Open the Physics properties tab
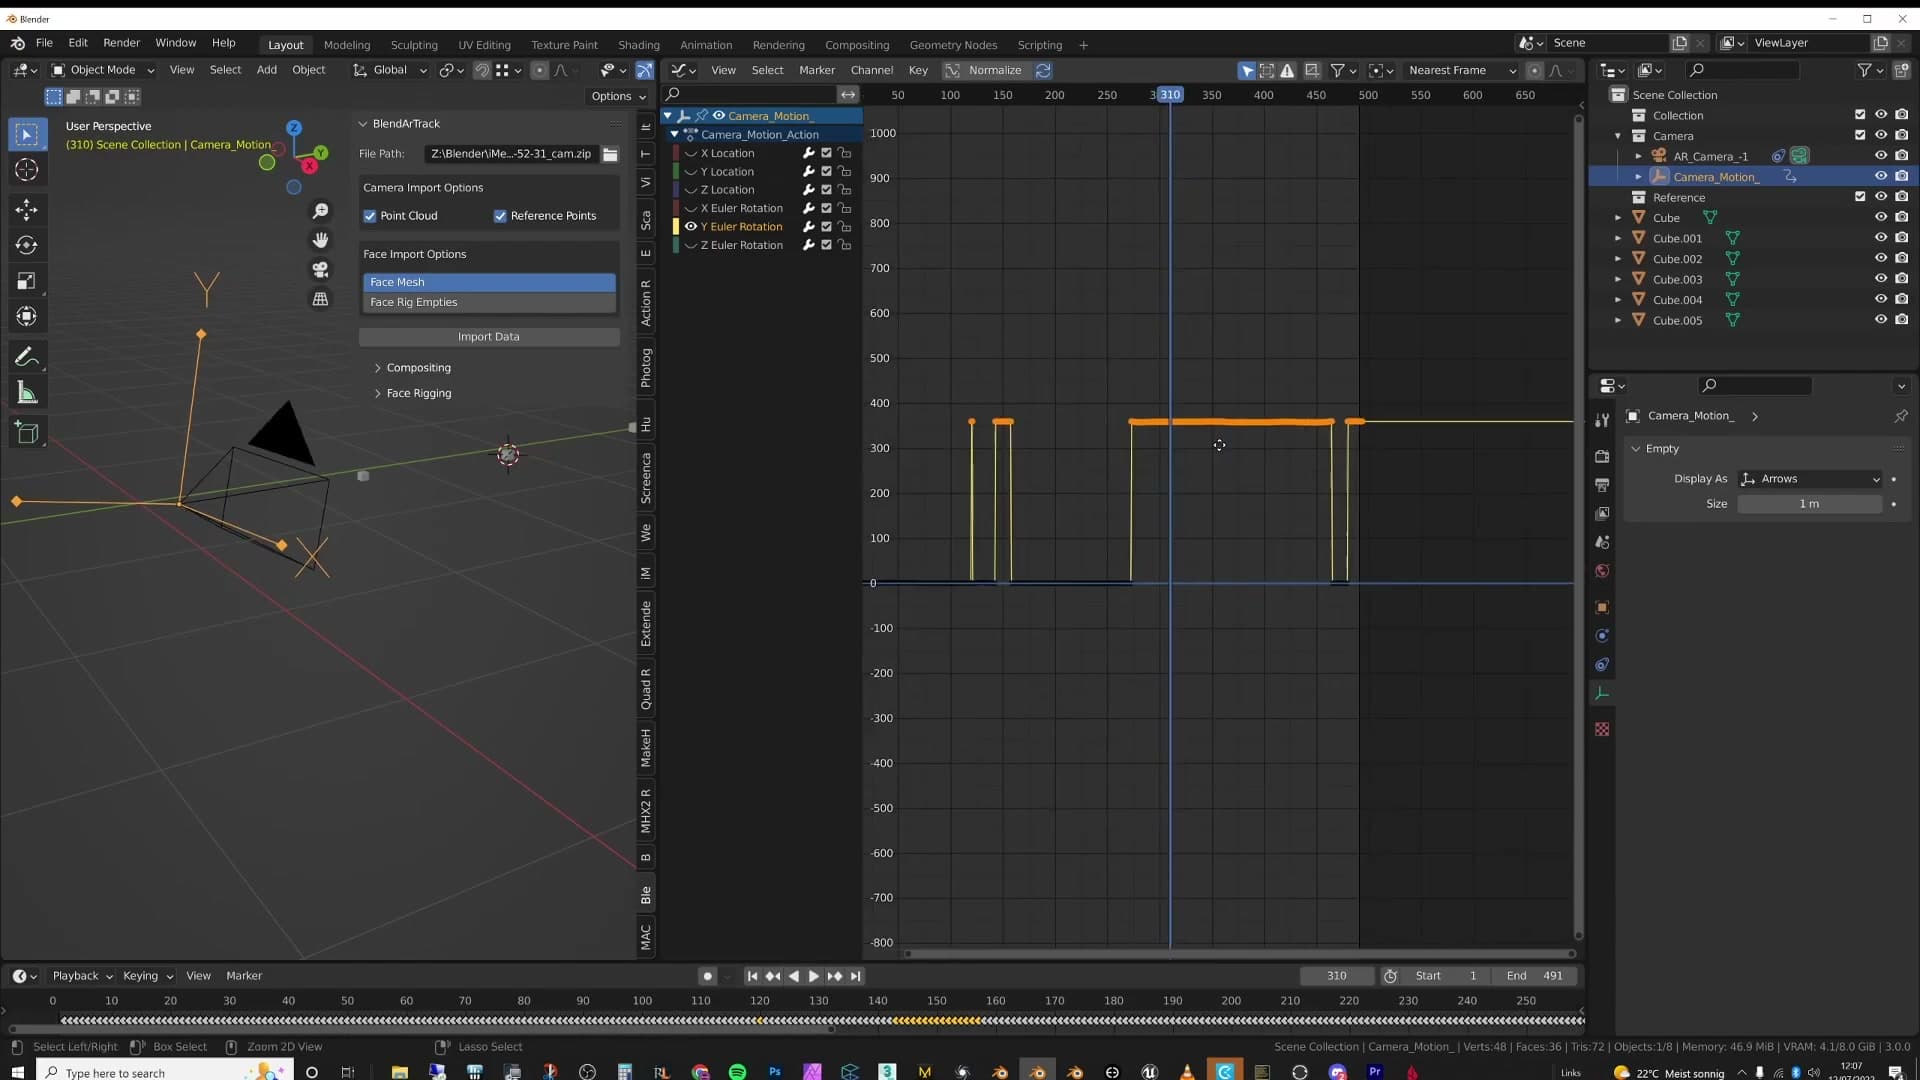 [1602, 636]
